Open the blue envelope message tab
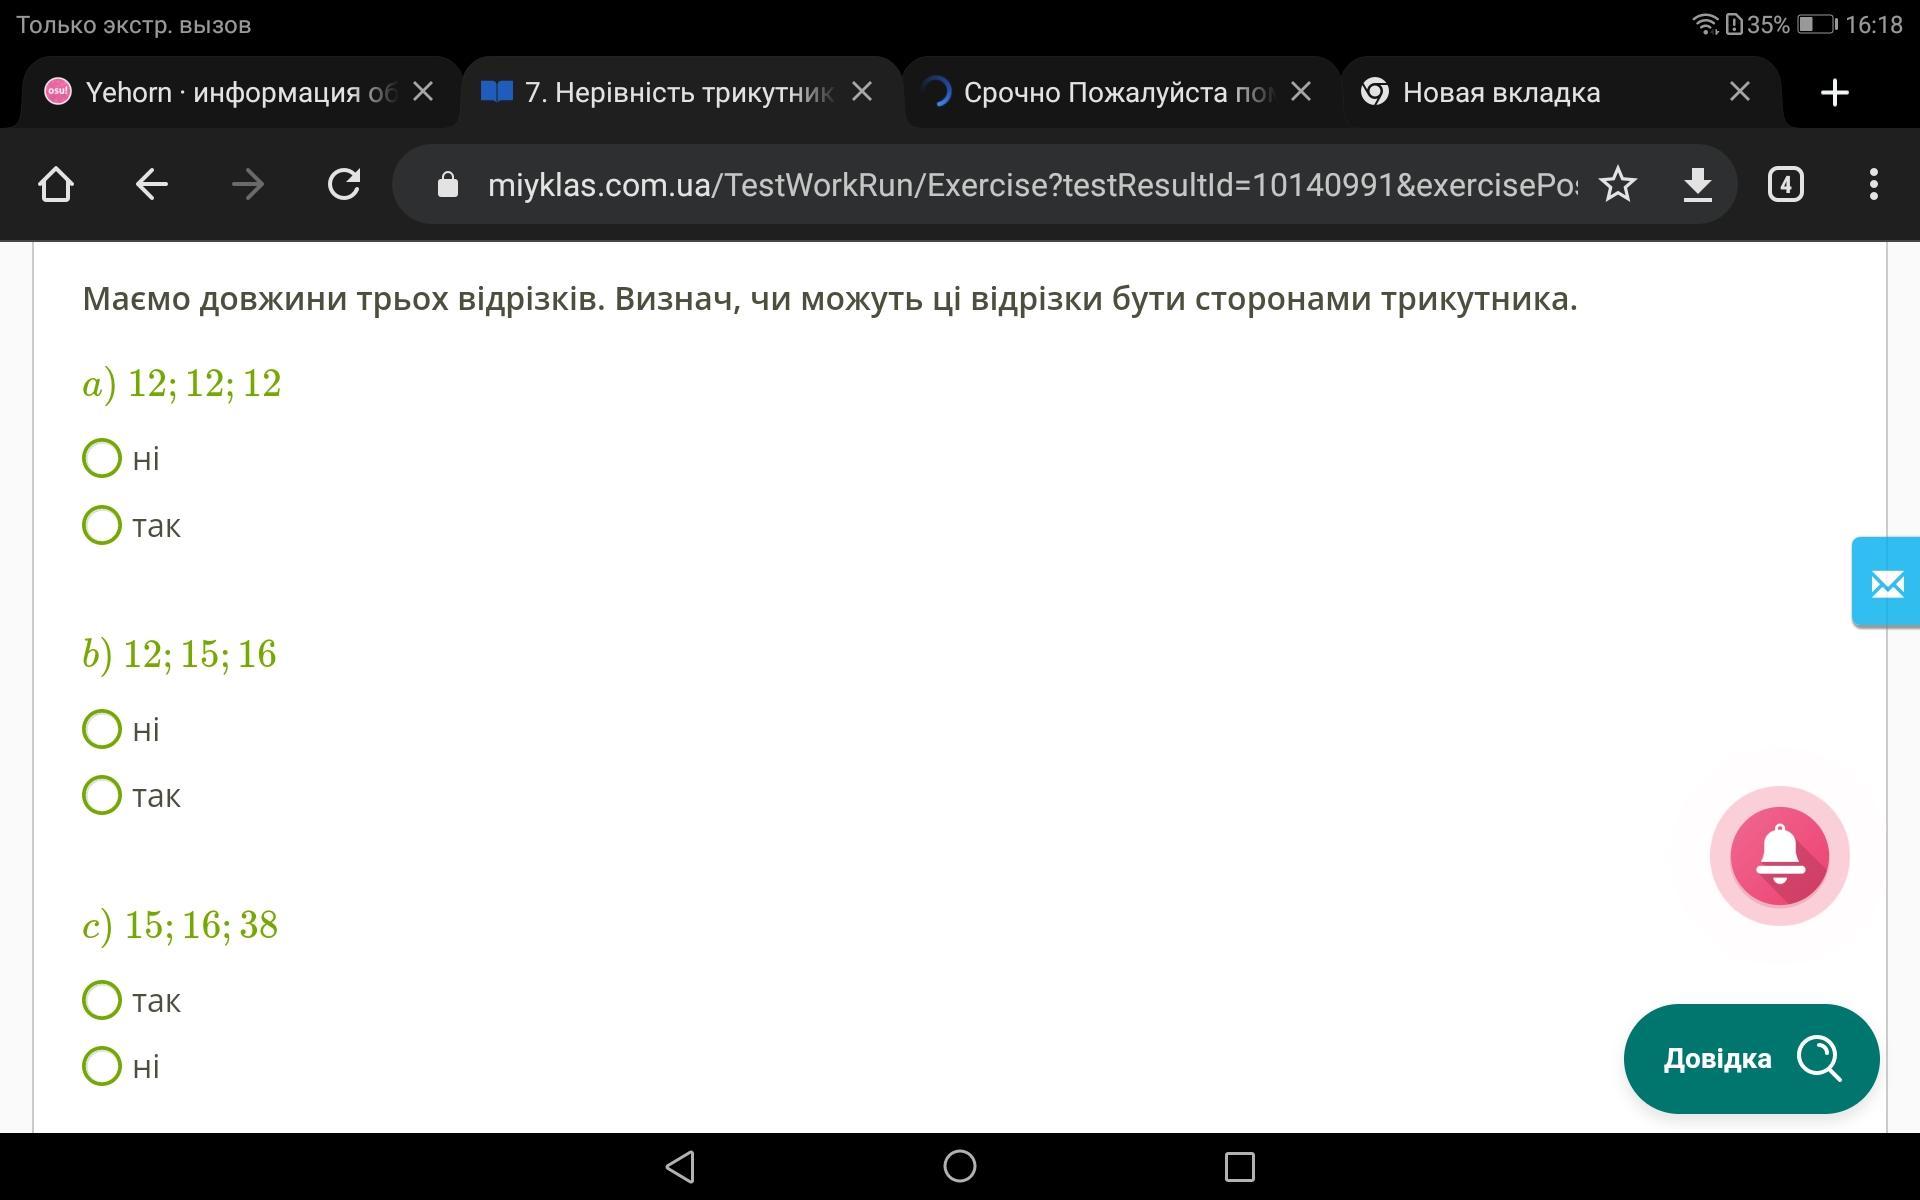The image size is (1920, 1200). 1886,583
